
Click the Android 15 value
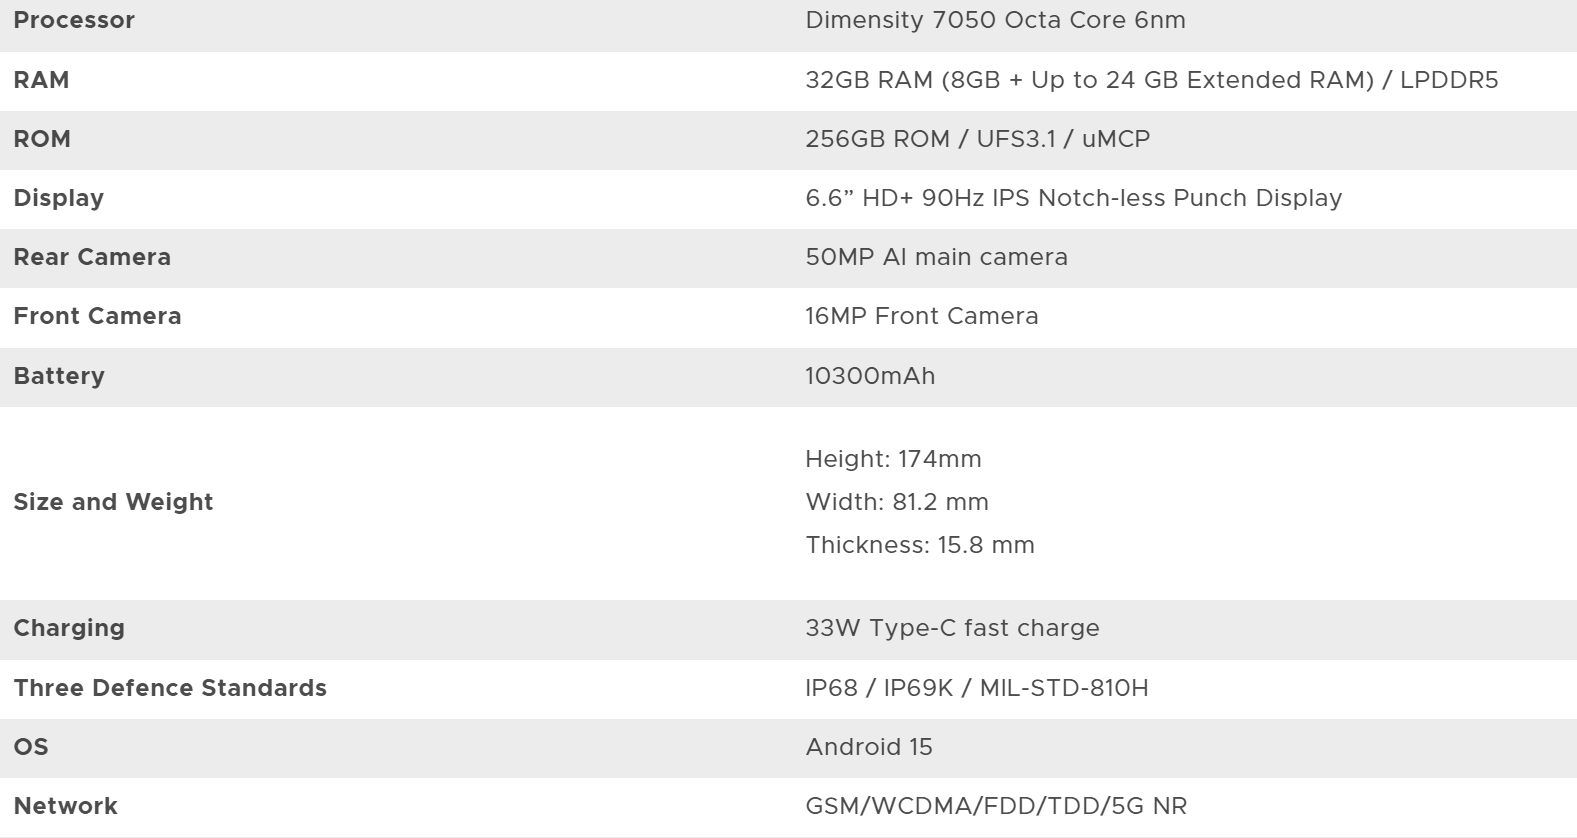point(868,747)
